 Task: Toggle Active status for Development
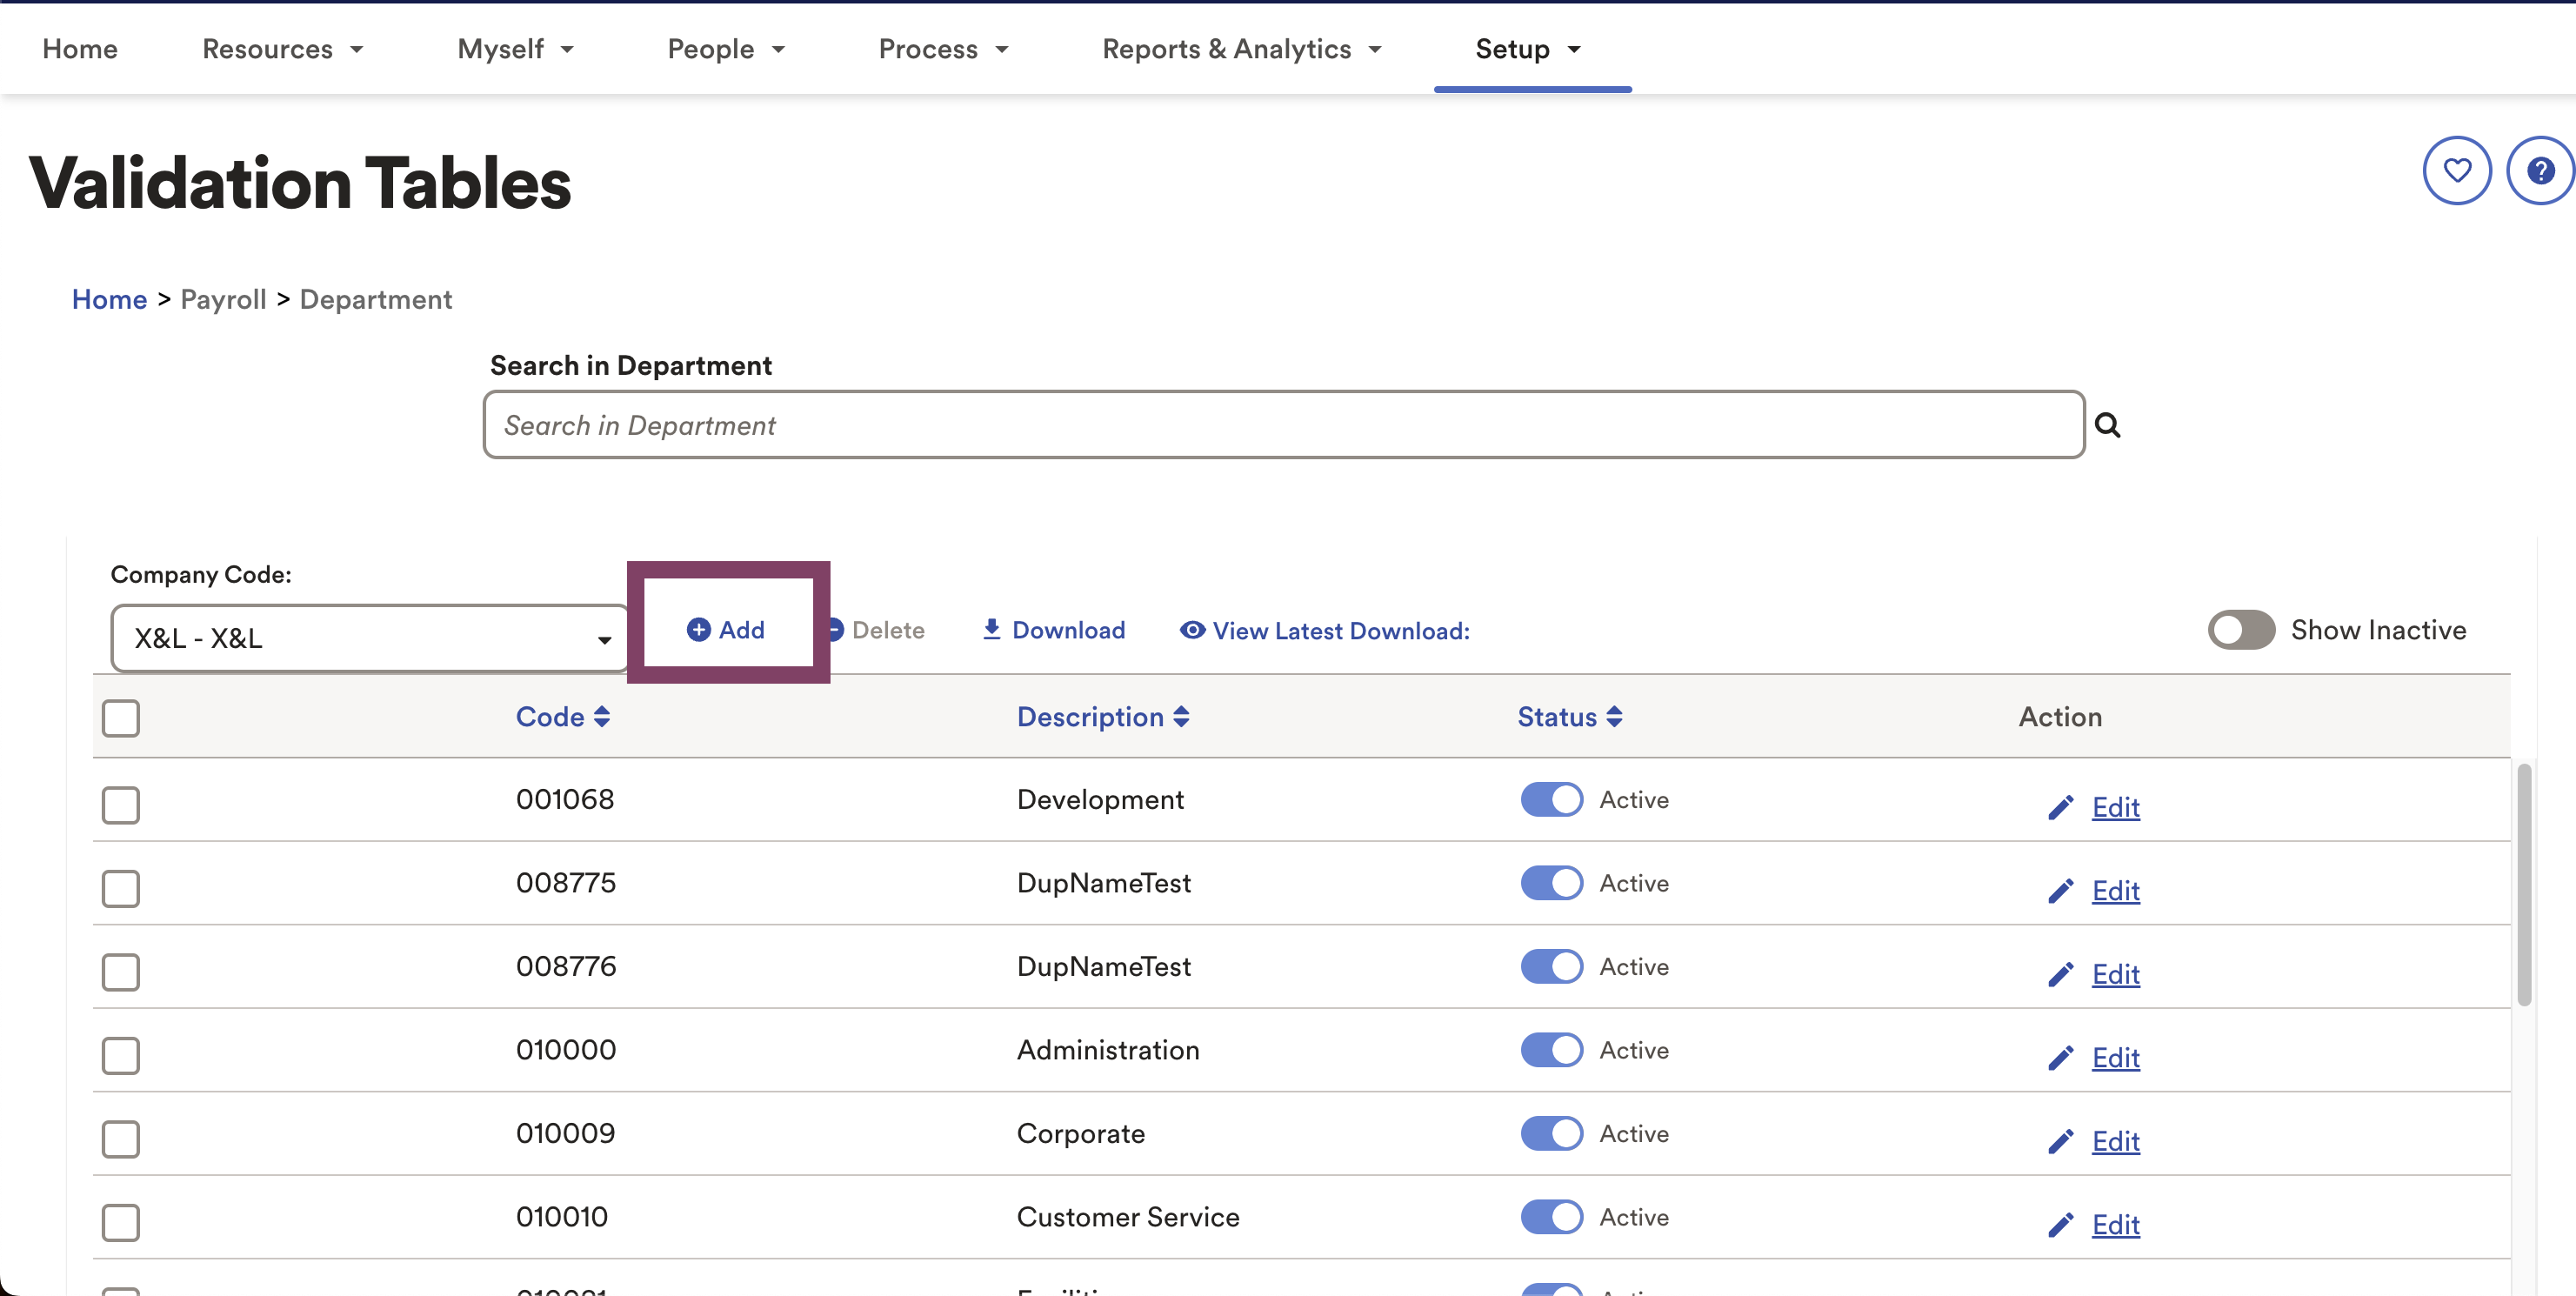[1552, 800]
